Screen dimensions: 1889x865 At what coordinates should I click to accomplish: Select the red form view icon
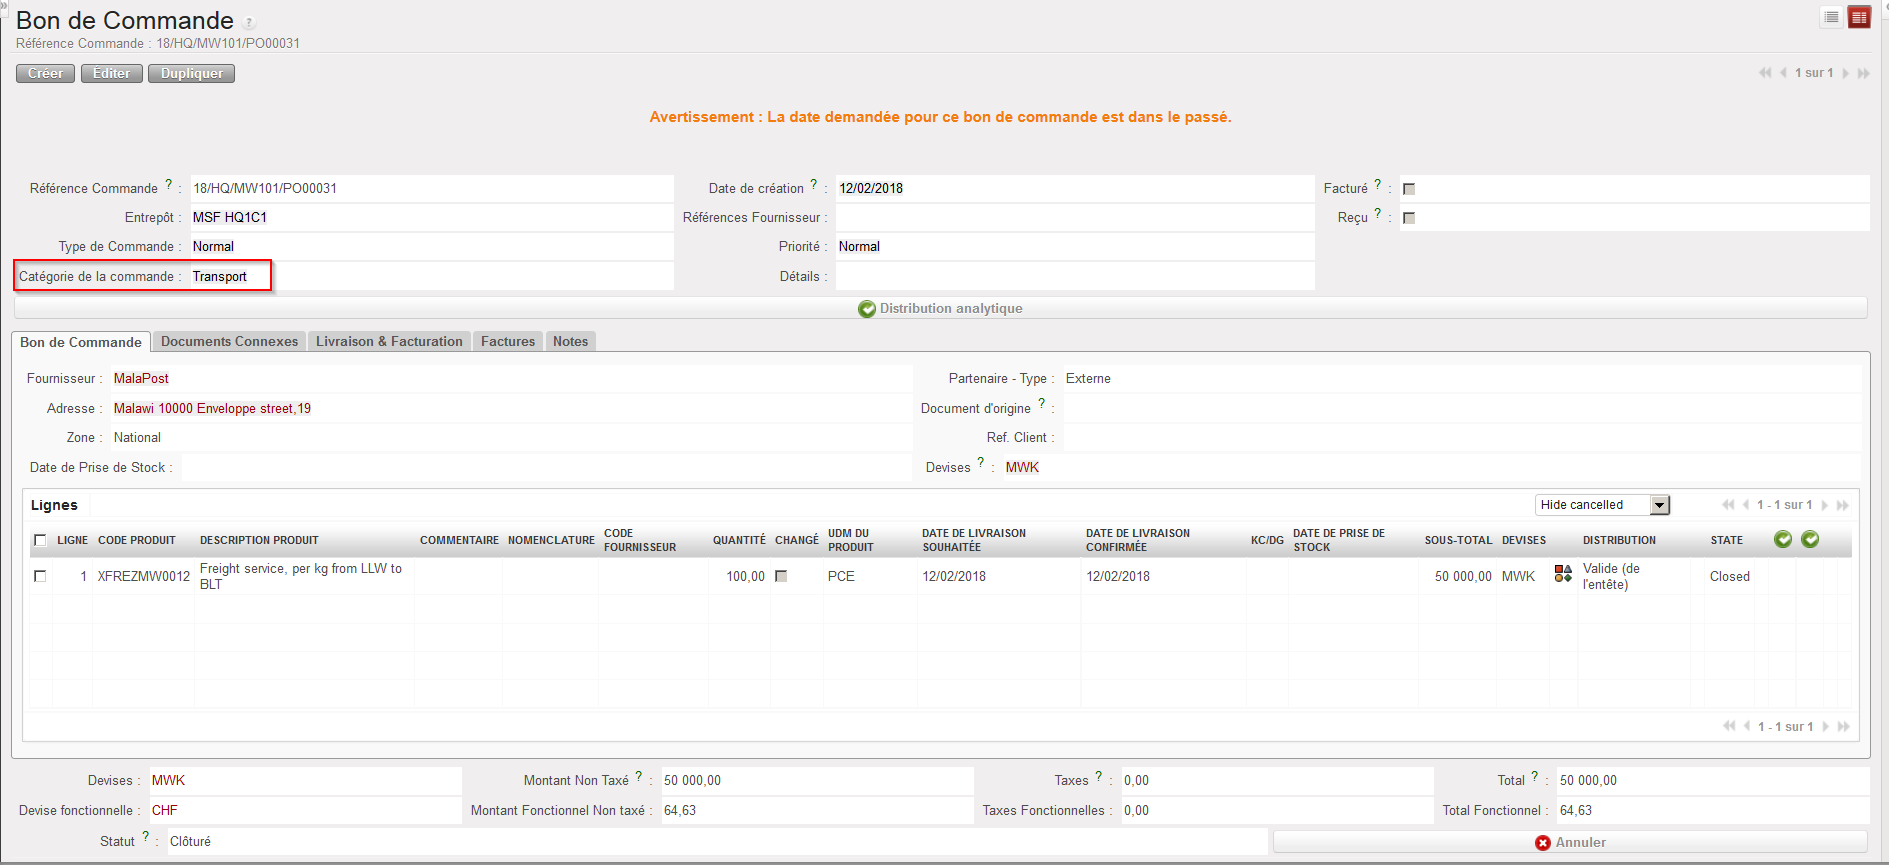click(1859, 17)
